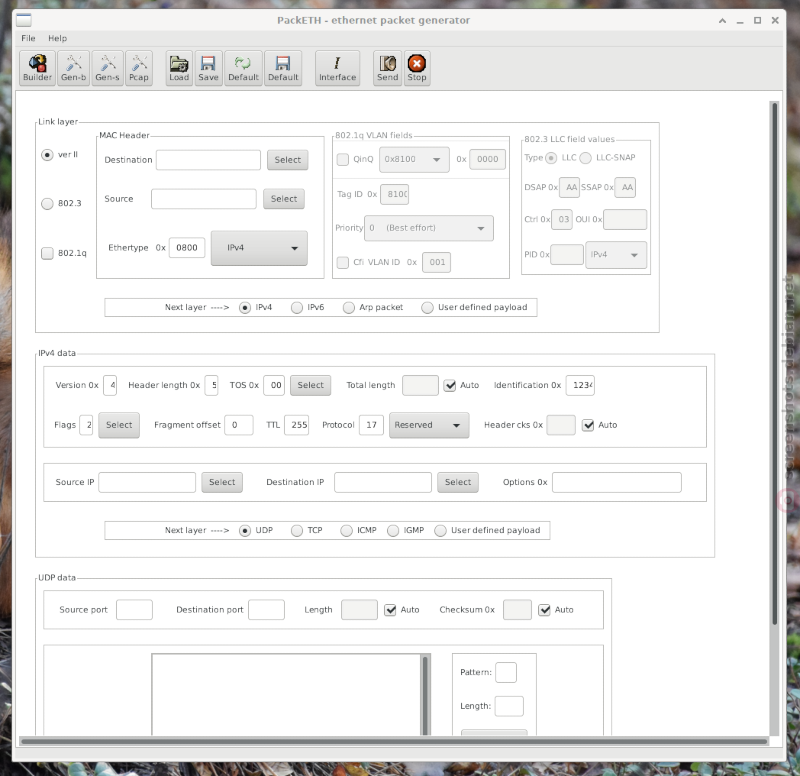Open the QinQ 0x8100 dropdown
The width and height of the screenshot is (800, 776).
pyautogui.click(x=414, y=160)
